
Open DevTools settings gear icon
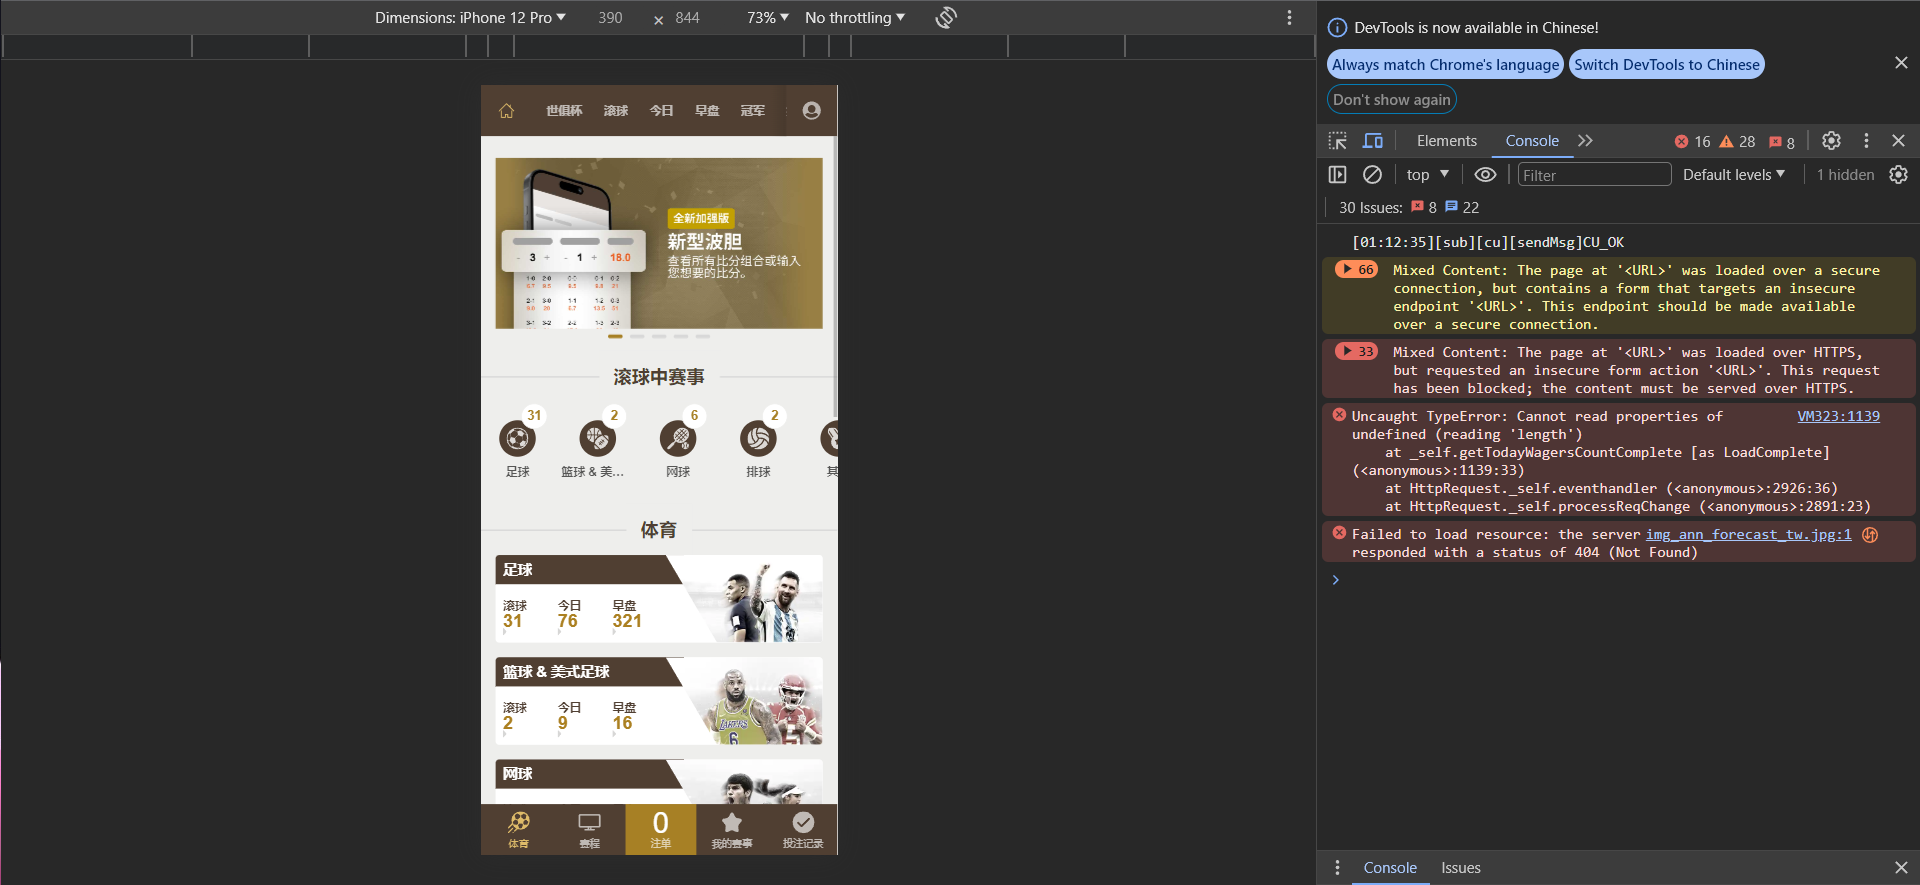tap(1831, 141)
